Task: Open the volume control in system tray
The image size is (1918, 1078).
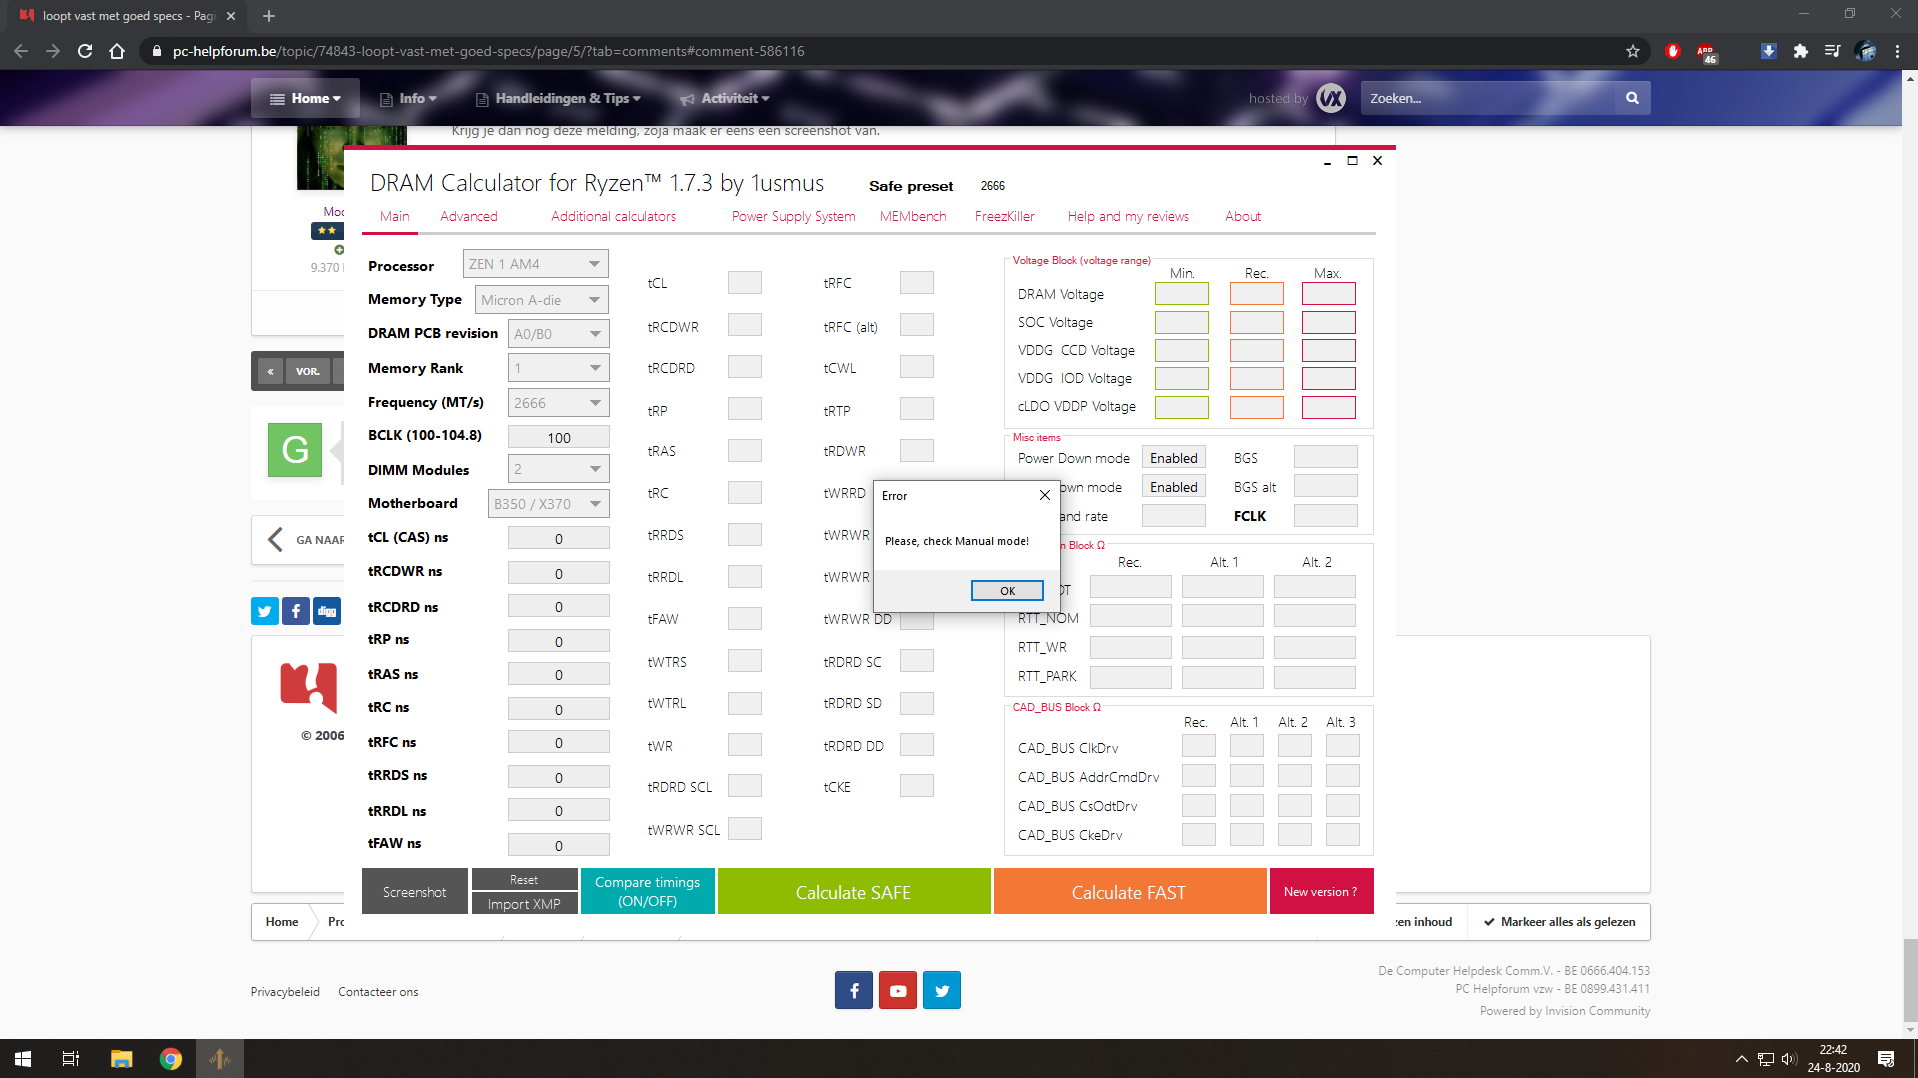Action: coord(1789,1059)
